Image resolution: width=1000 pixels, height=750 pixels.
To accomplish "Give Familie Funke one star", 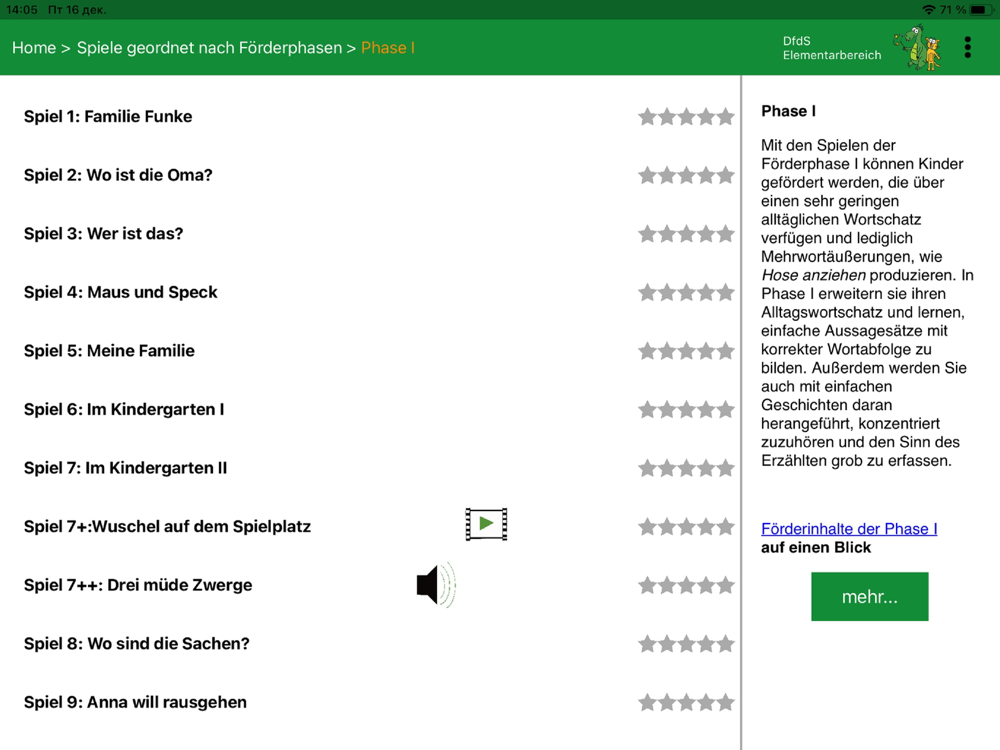I will tap(647, 117).
